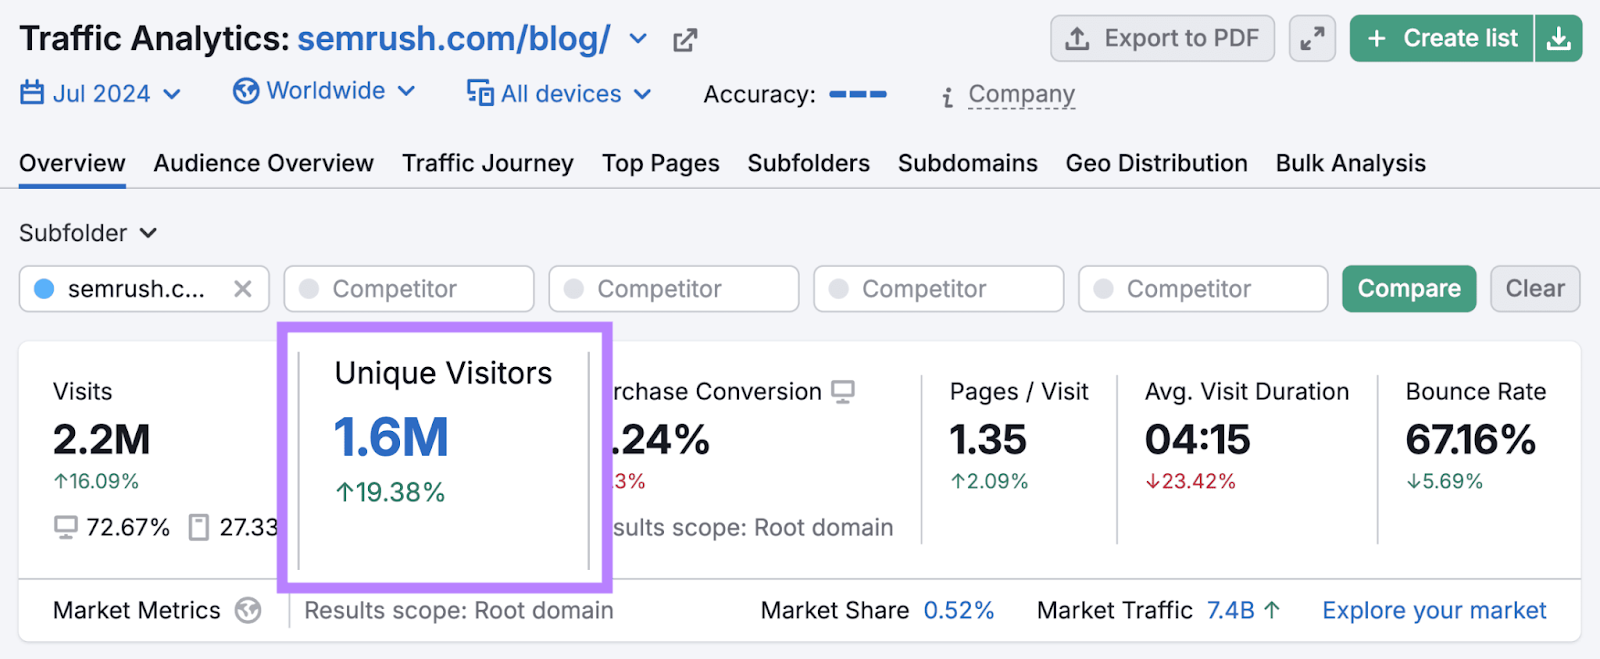The image size is (1600, 659).
Task: Click the 2.09% increase under Pages / Visit
Action: pos(989,481)
